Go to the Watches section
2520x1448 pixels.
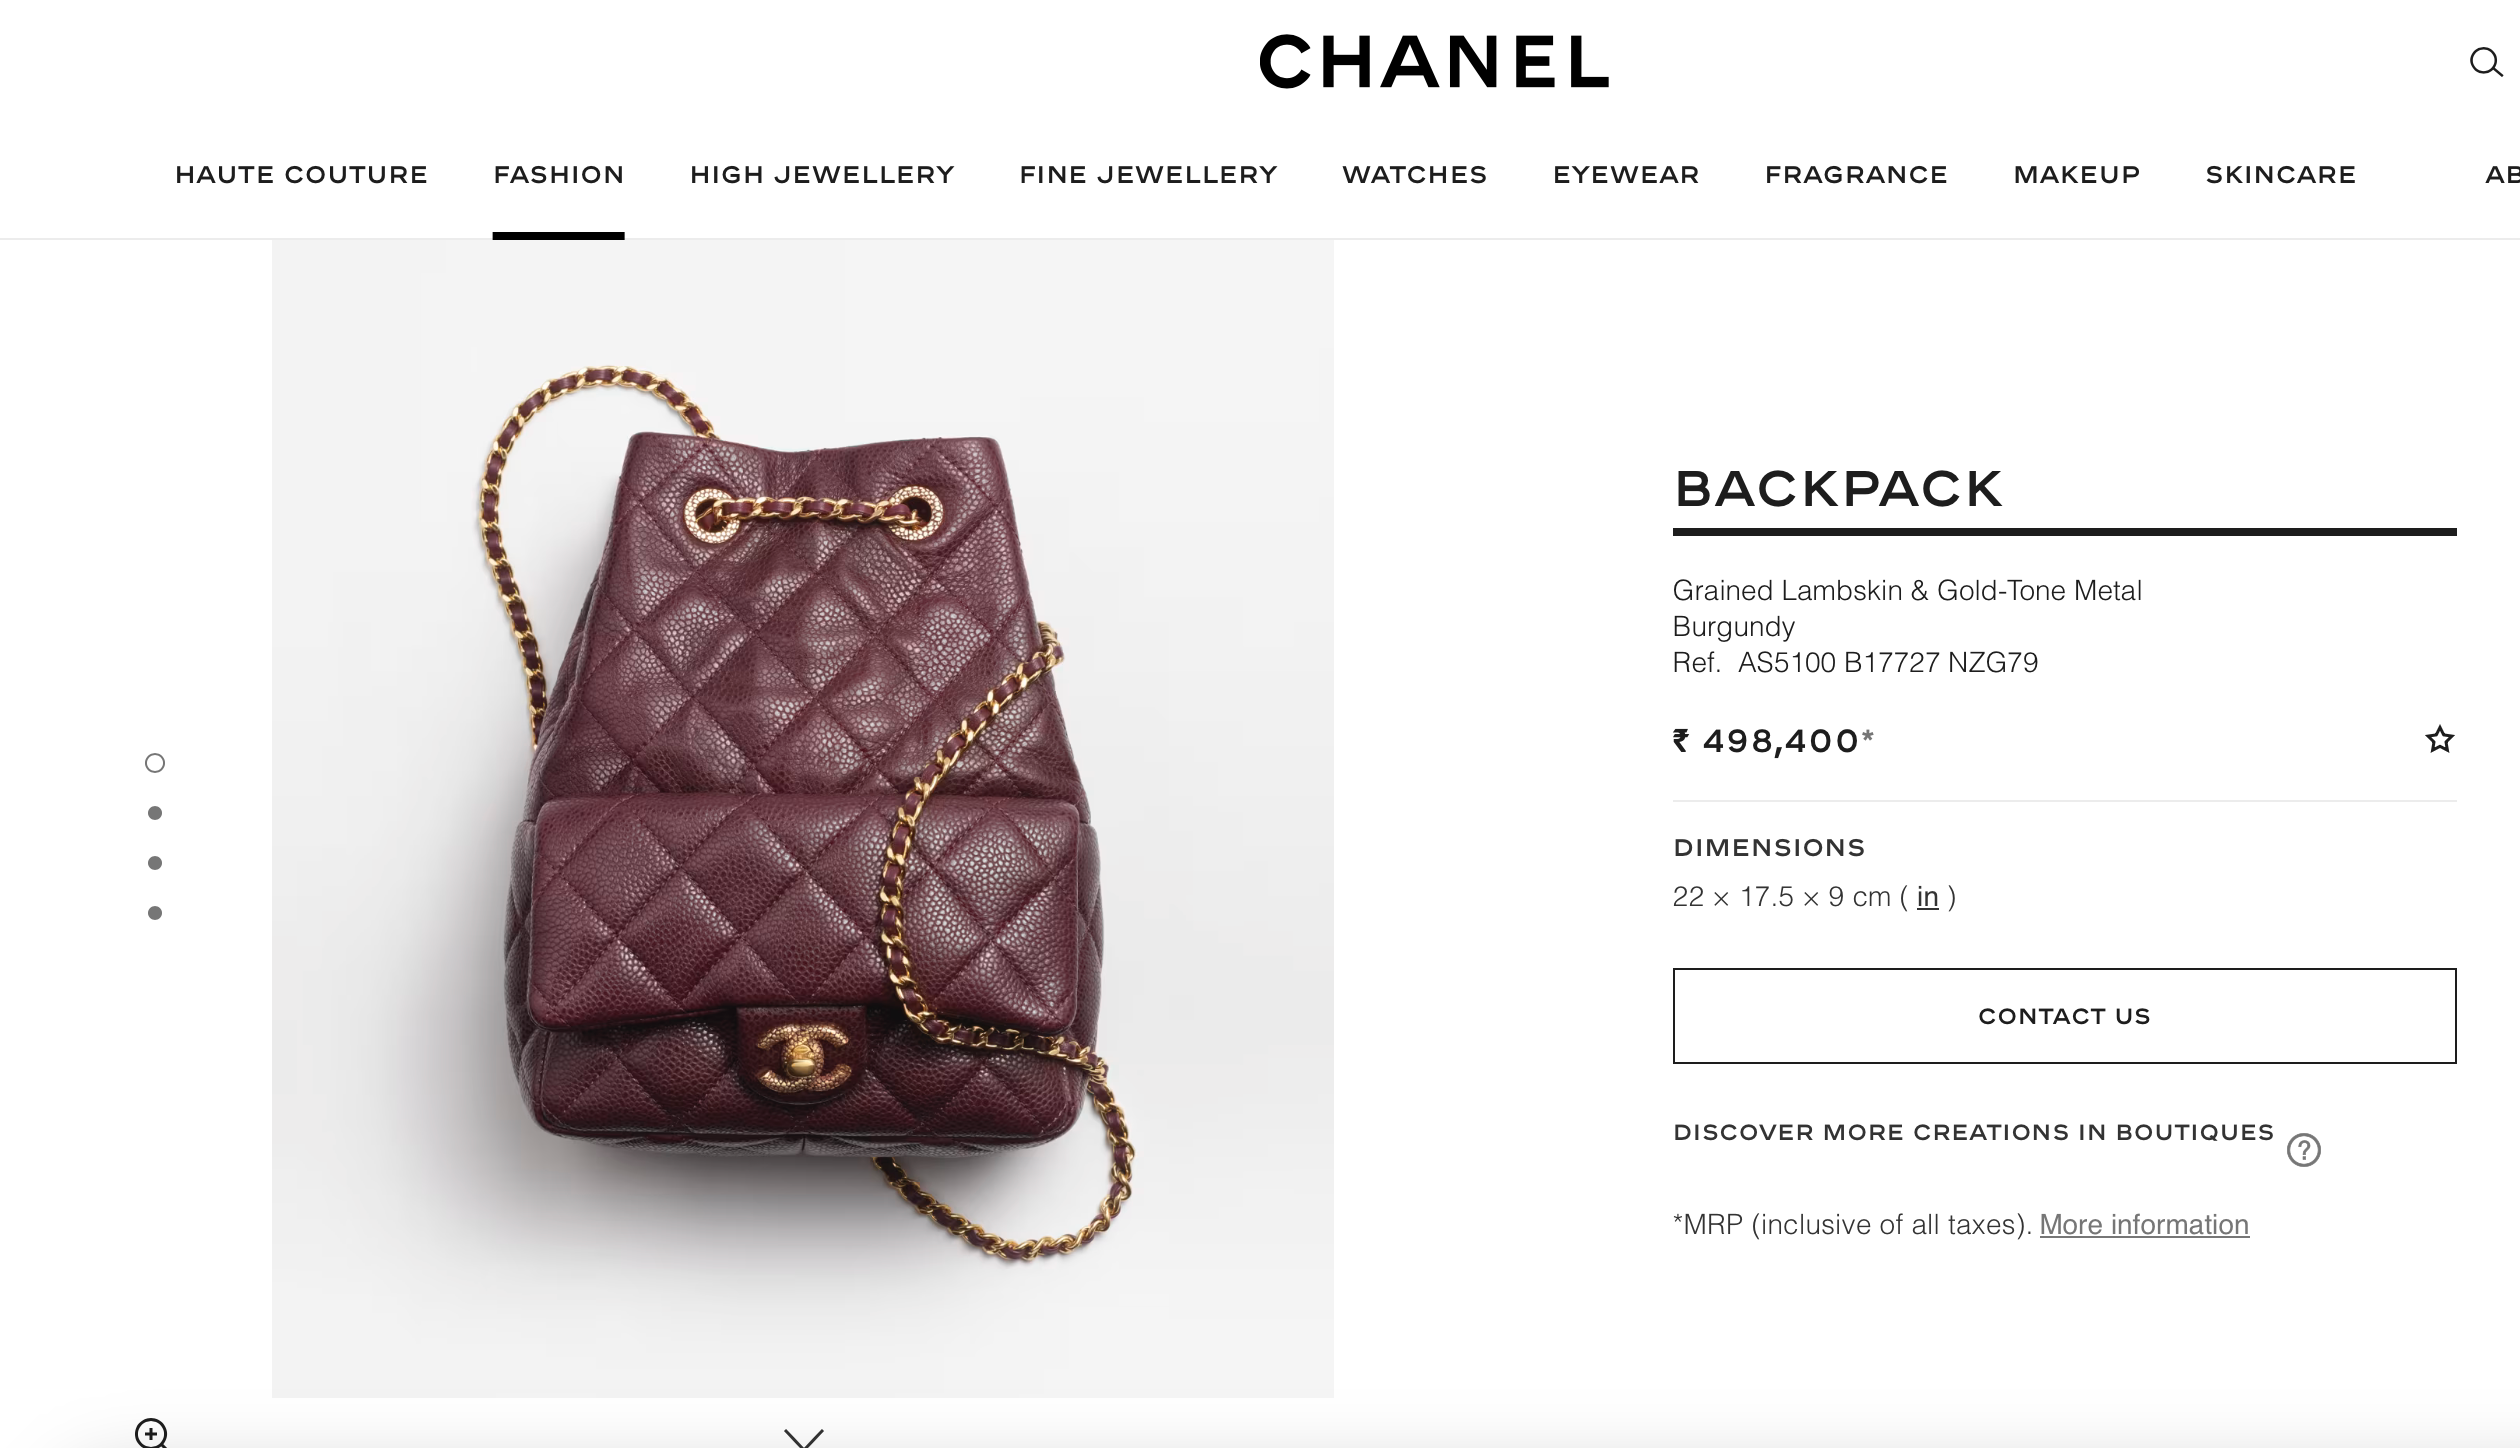[x=1414, y=175]
